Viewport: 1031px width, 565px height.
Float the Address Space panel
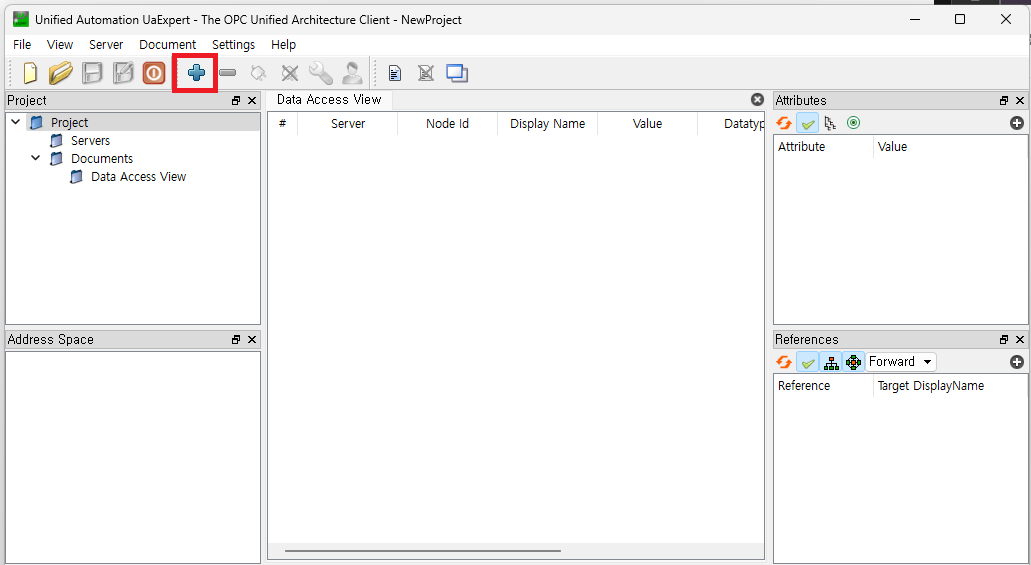pyautogui.click(x=236, y=339)
